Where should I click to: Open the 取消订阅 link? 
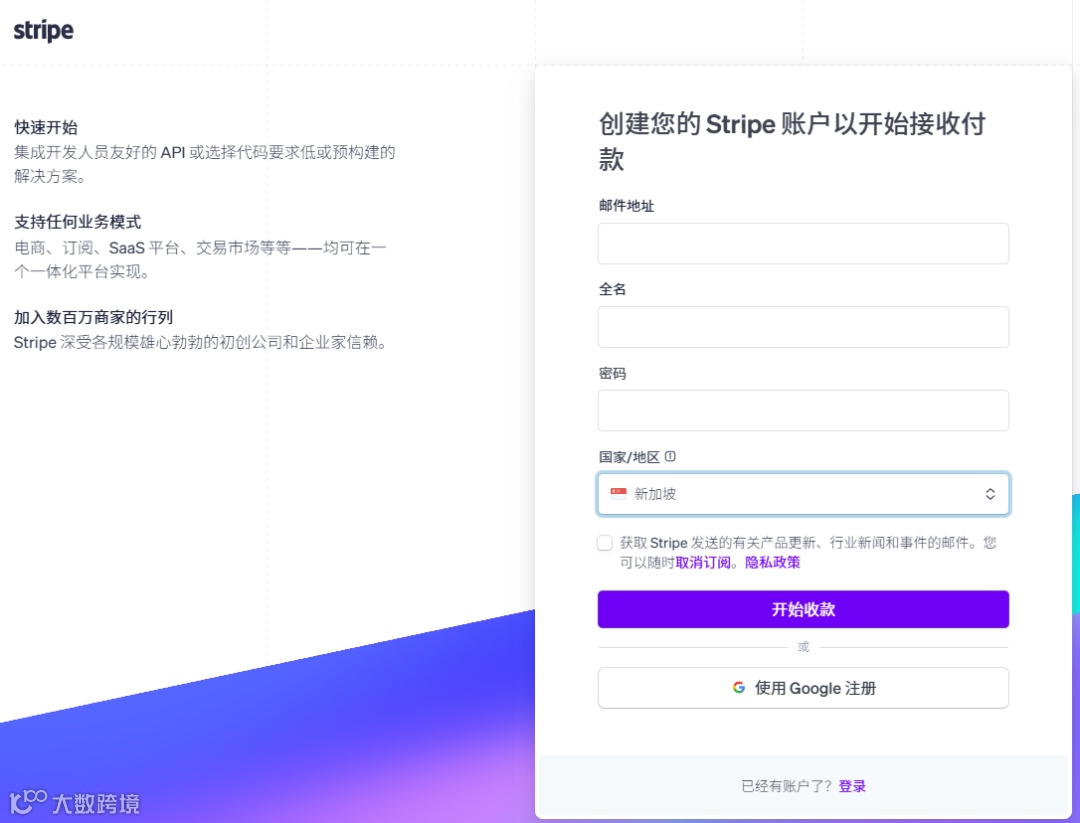703,563
